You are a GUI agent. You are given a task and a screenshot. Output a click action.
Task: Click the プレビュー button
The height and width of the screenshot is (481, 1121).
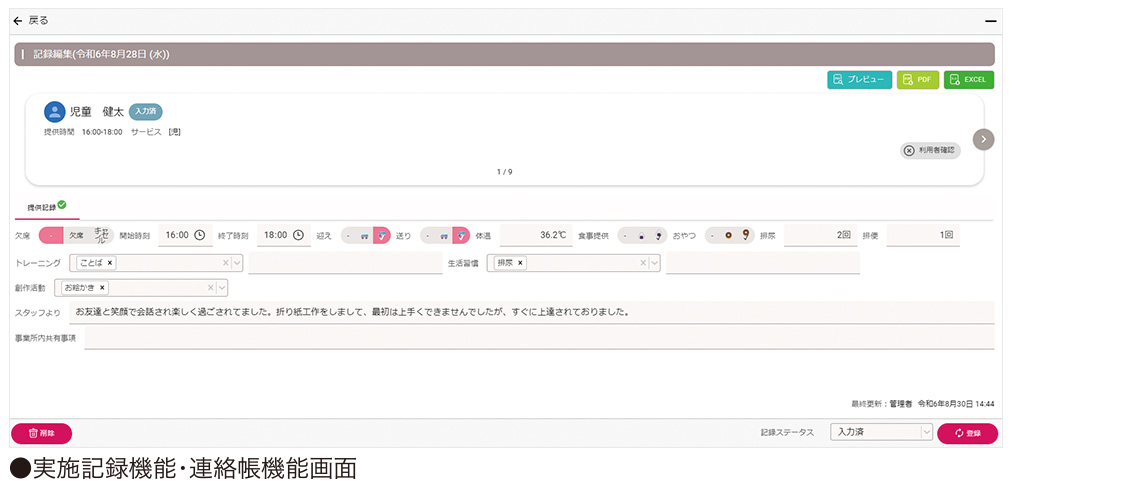(859, 80)
